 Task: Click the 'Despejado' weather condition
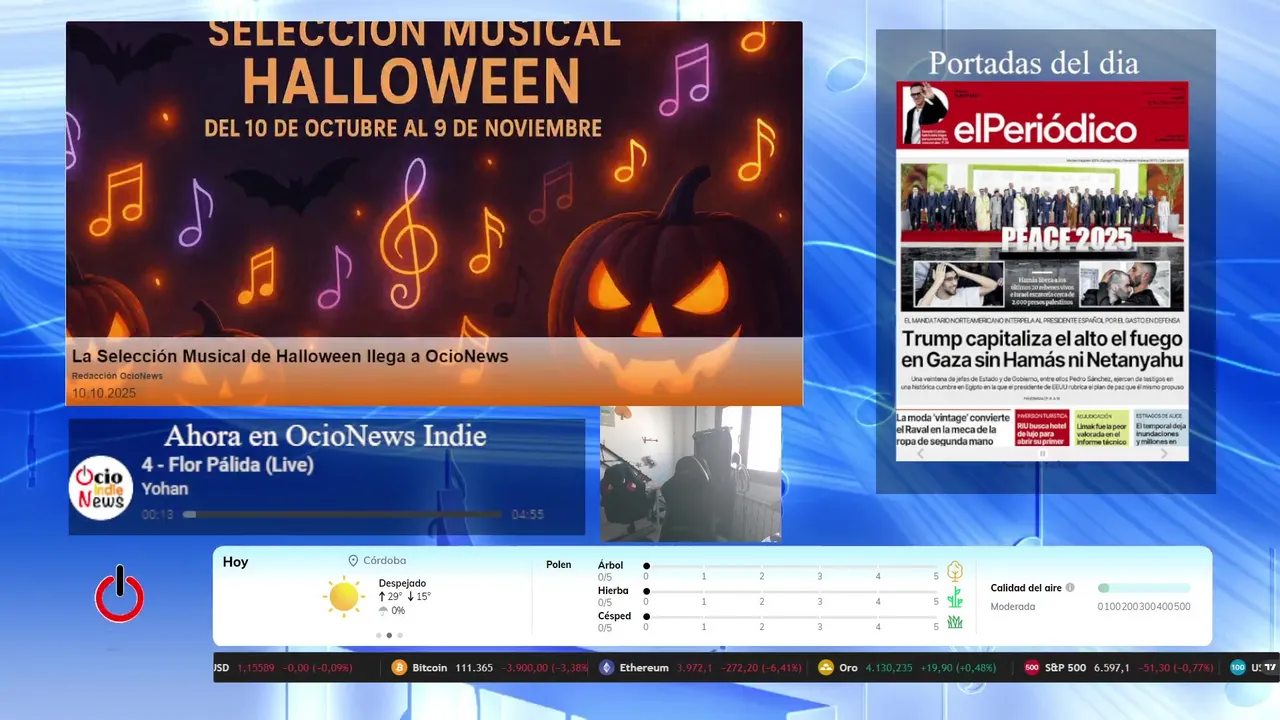(x=402, y=583)
